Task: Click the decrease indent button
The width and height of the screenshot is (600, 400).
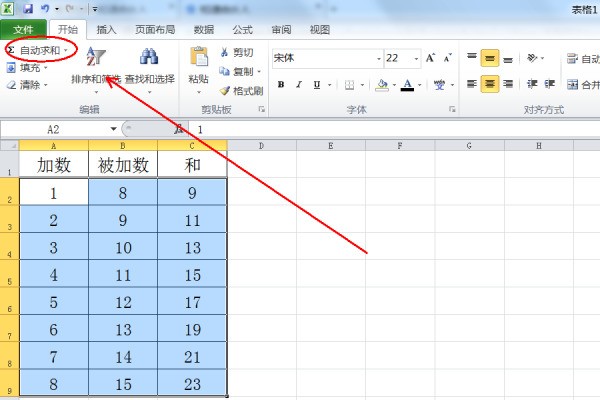Action: click(532, 84)
